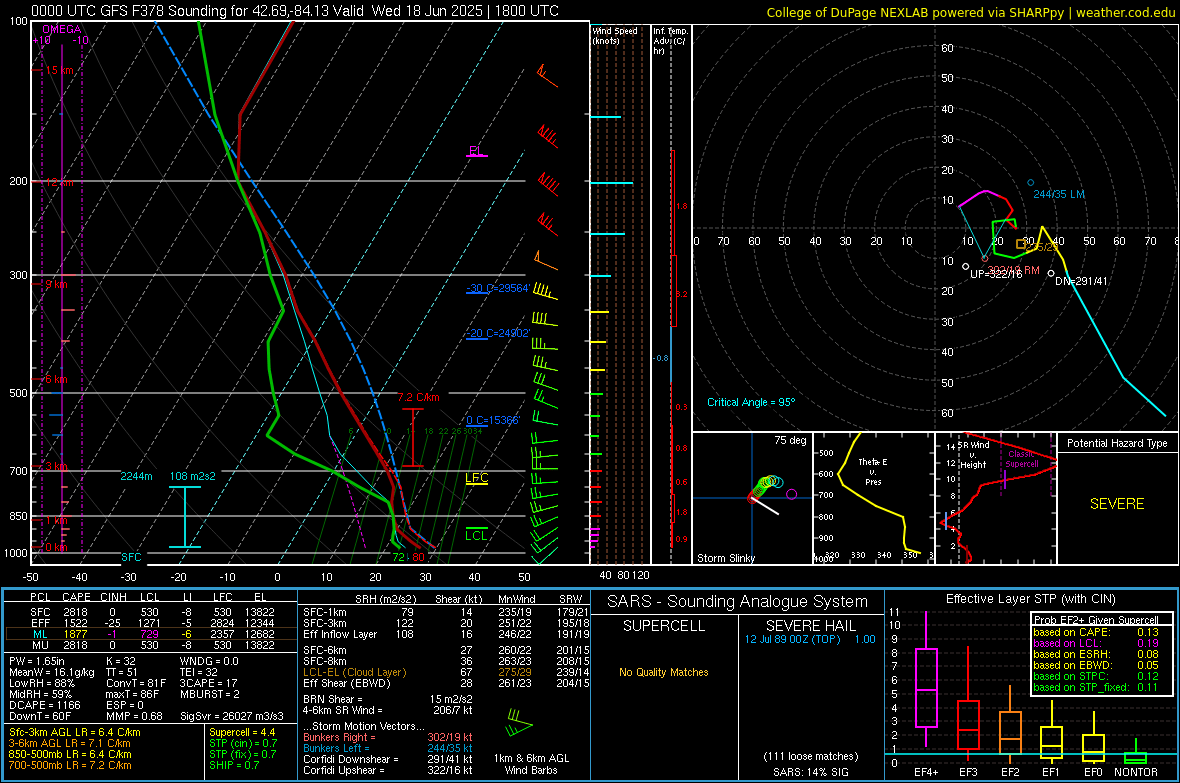Click the SHIP = 0.7 value
The width and height of the screenshot is (1180, 783).
[234, 765]
